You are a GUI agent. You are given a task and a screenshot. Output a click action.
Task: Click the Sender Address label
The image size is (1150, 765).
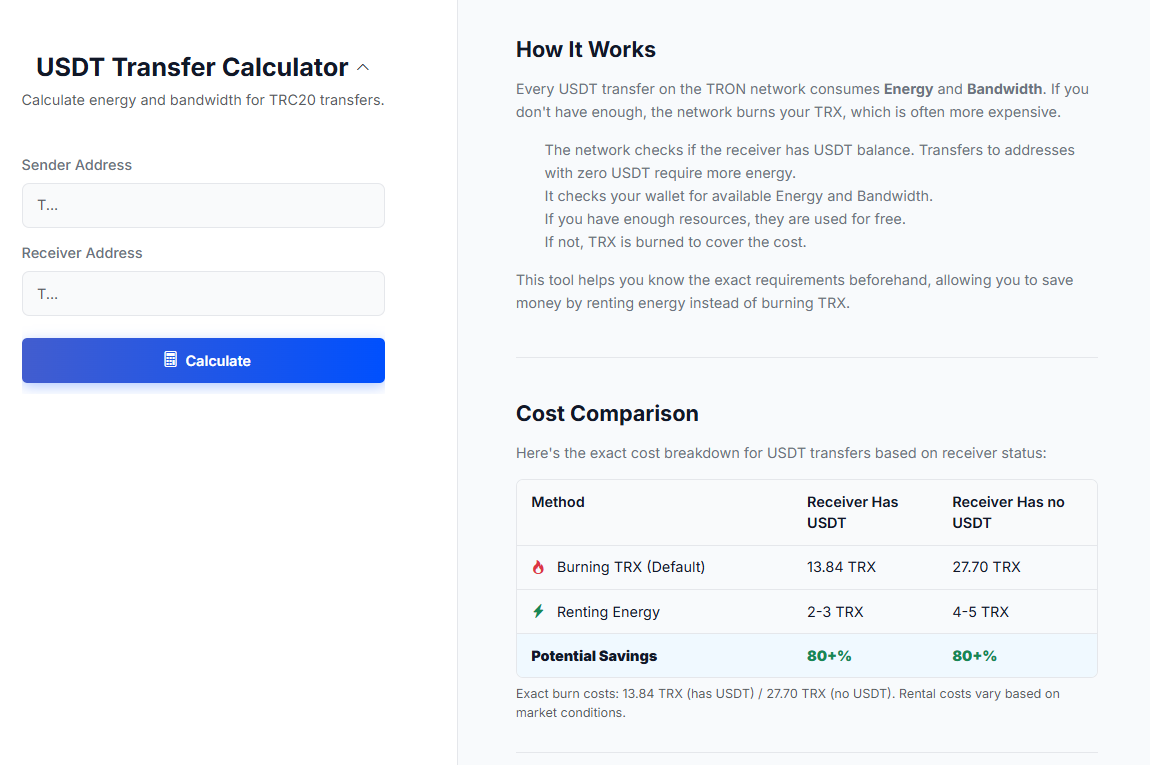[77, 165]
